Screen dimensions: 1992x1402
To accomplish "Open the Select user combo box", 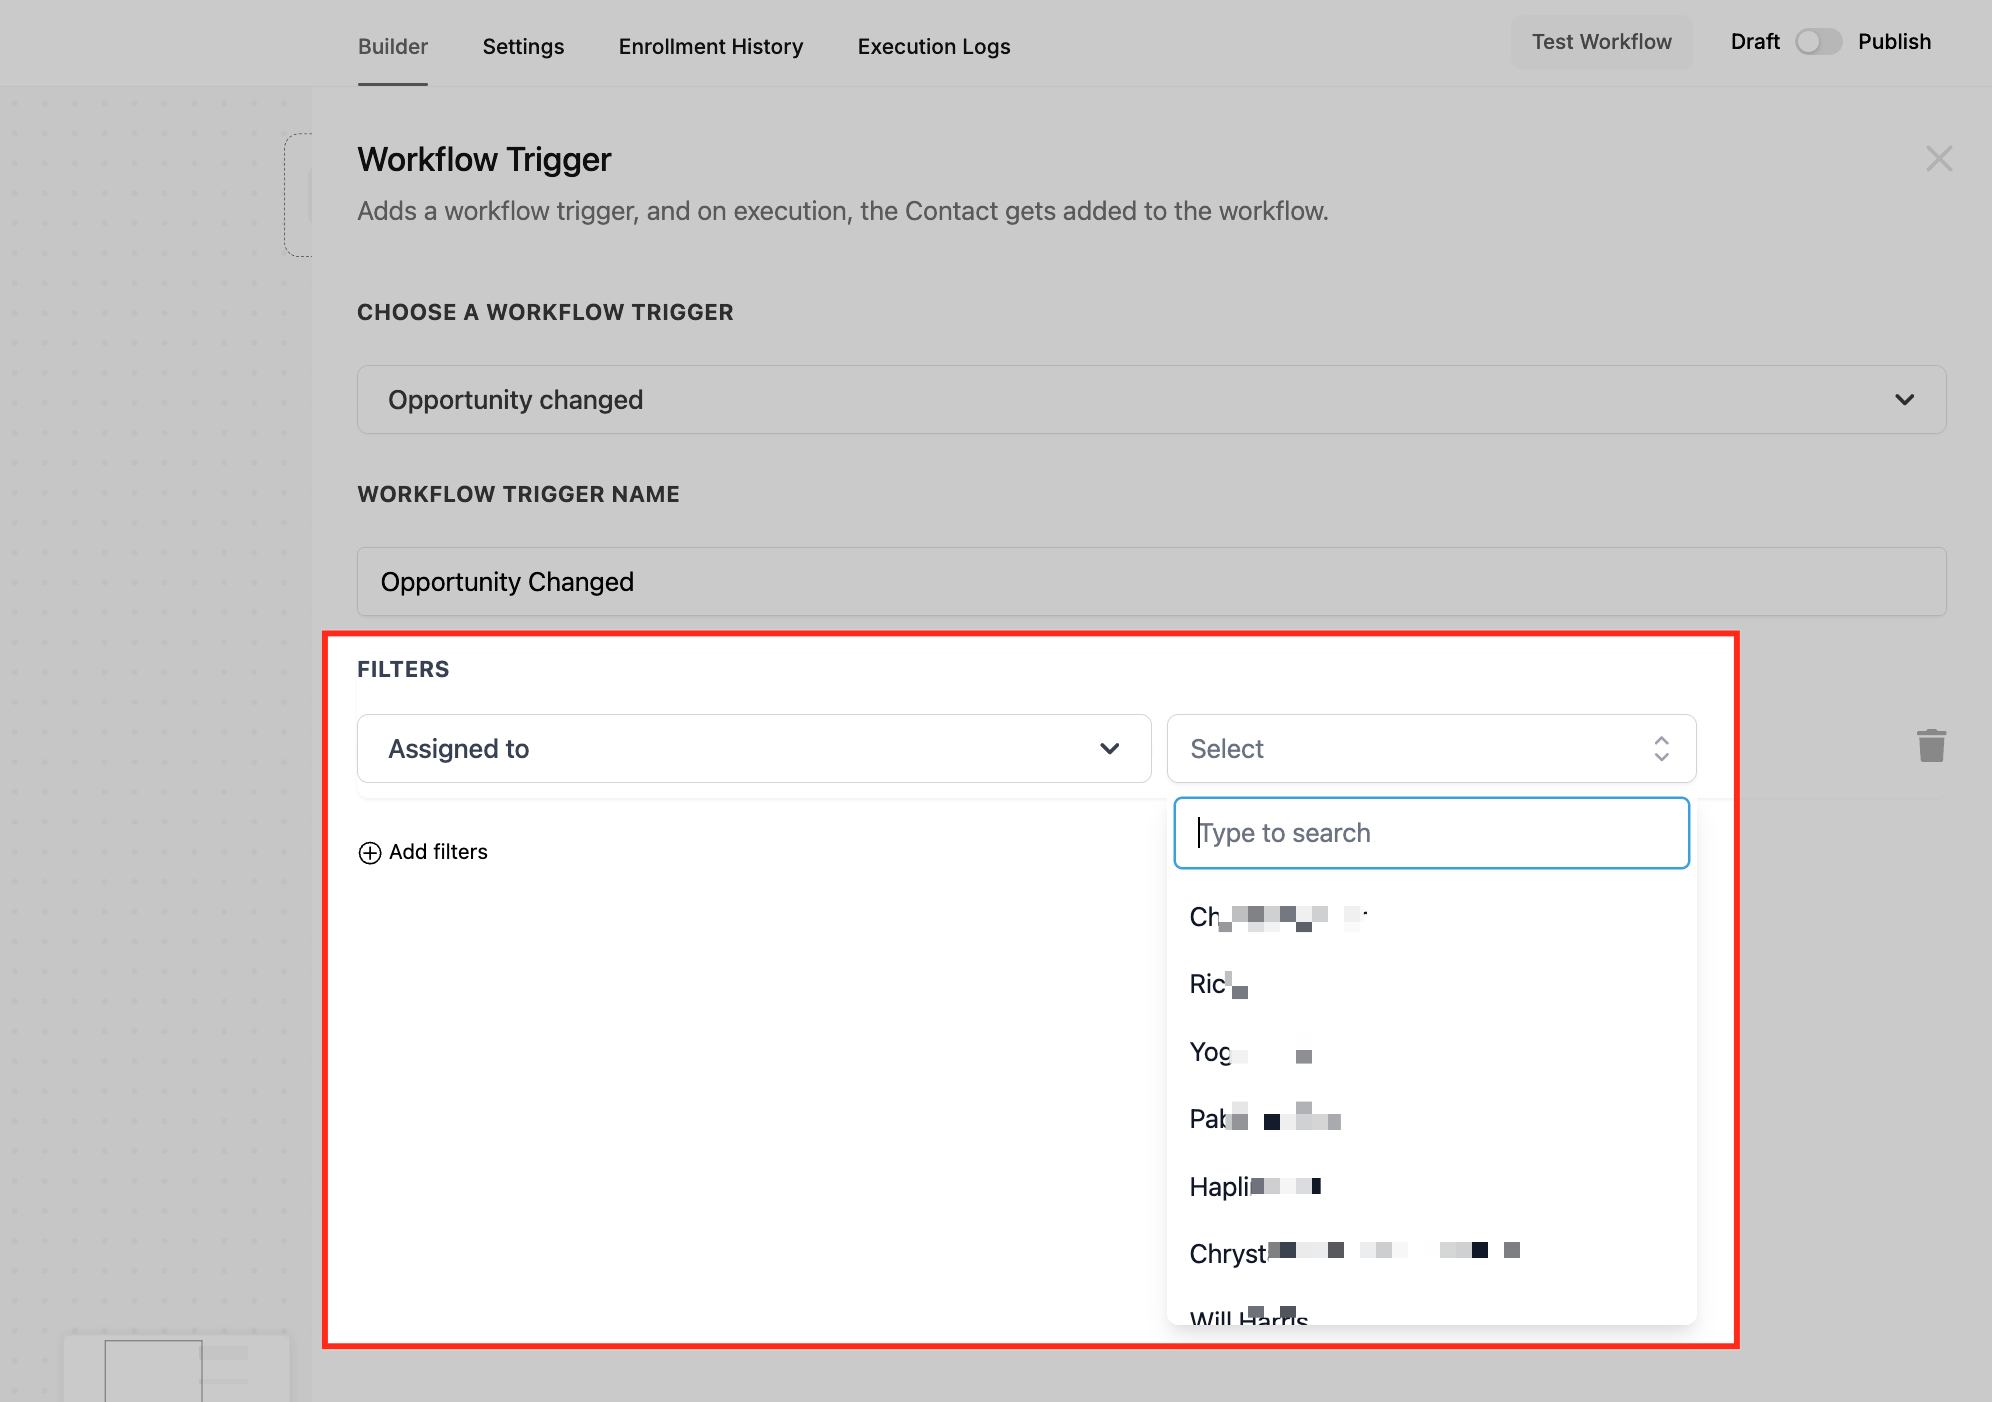I will click(1430, 749).
